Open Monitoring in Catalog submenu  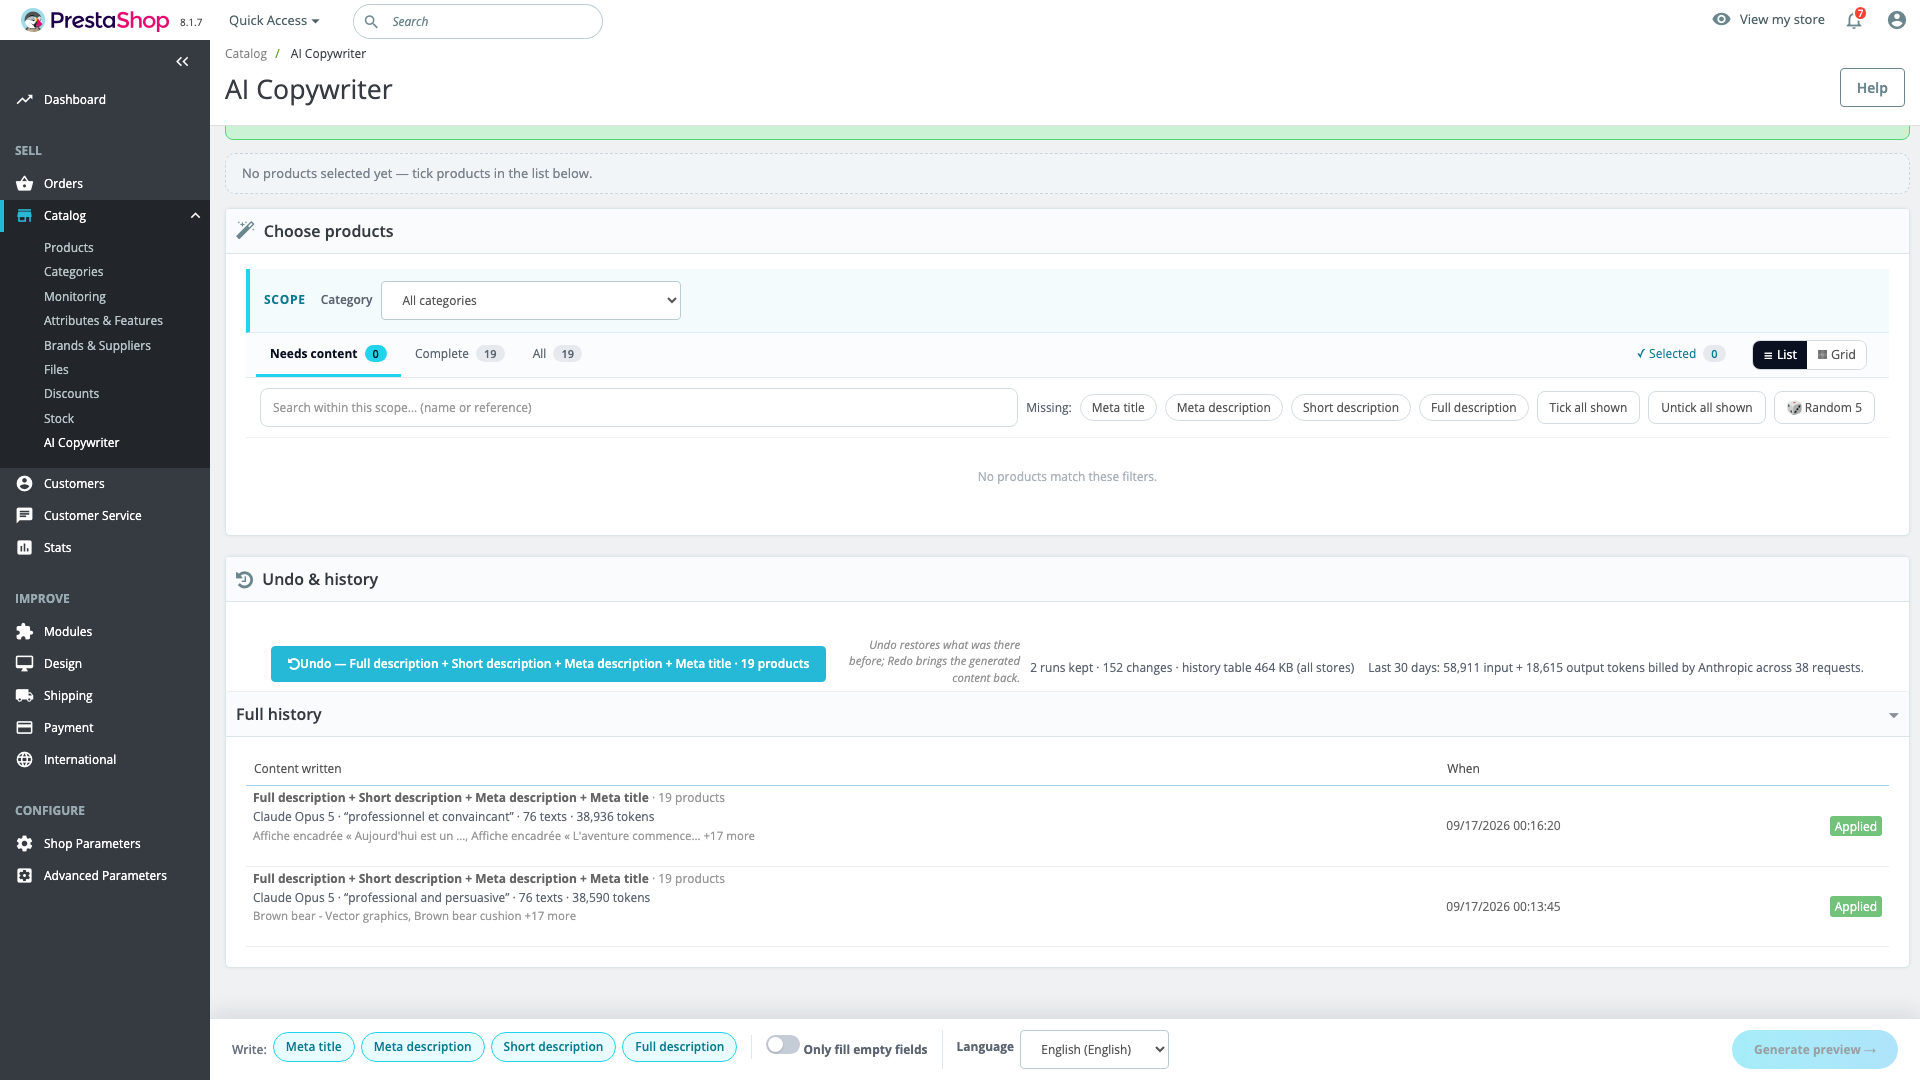click(75, 297)
